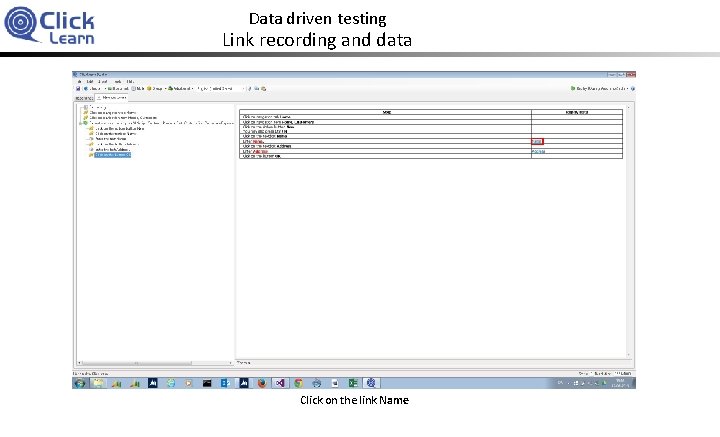This screenshot has height=437, width=720.
Task: Click the 'Click on the button OK' table row
Action: (431, 157)
